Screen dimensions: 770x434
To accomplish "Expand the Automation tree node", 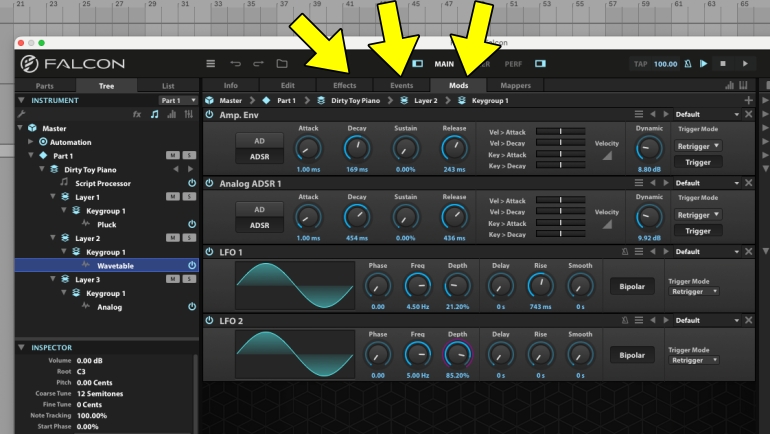I will click(x=30, y=141).
